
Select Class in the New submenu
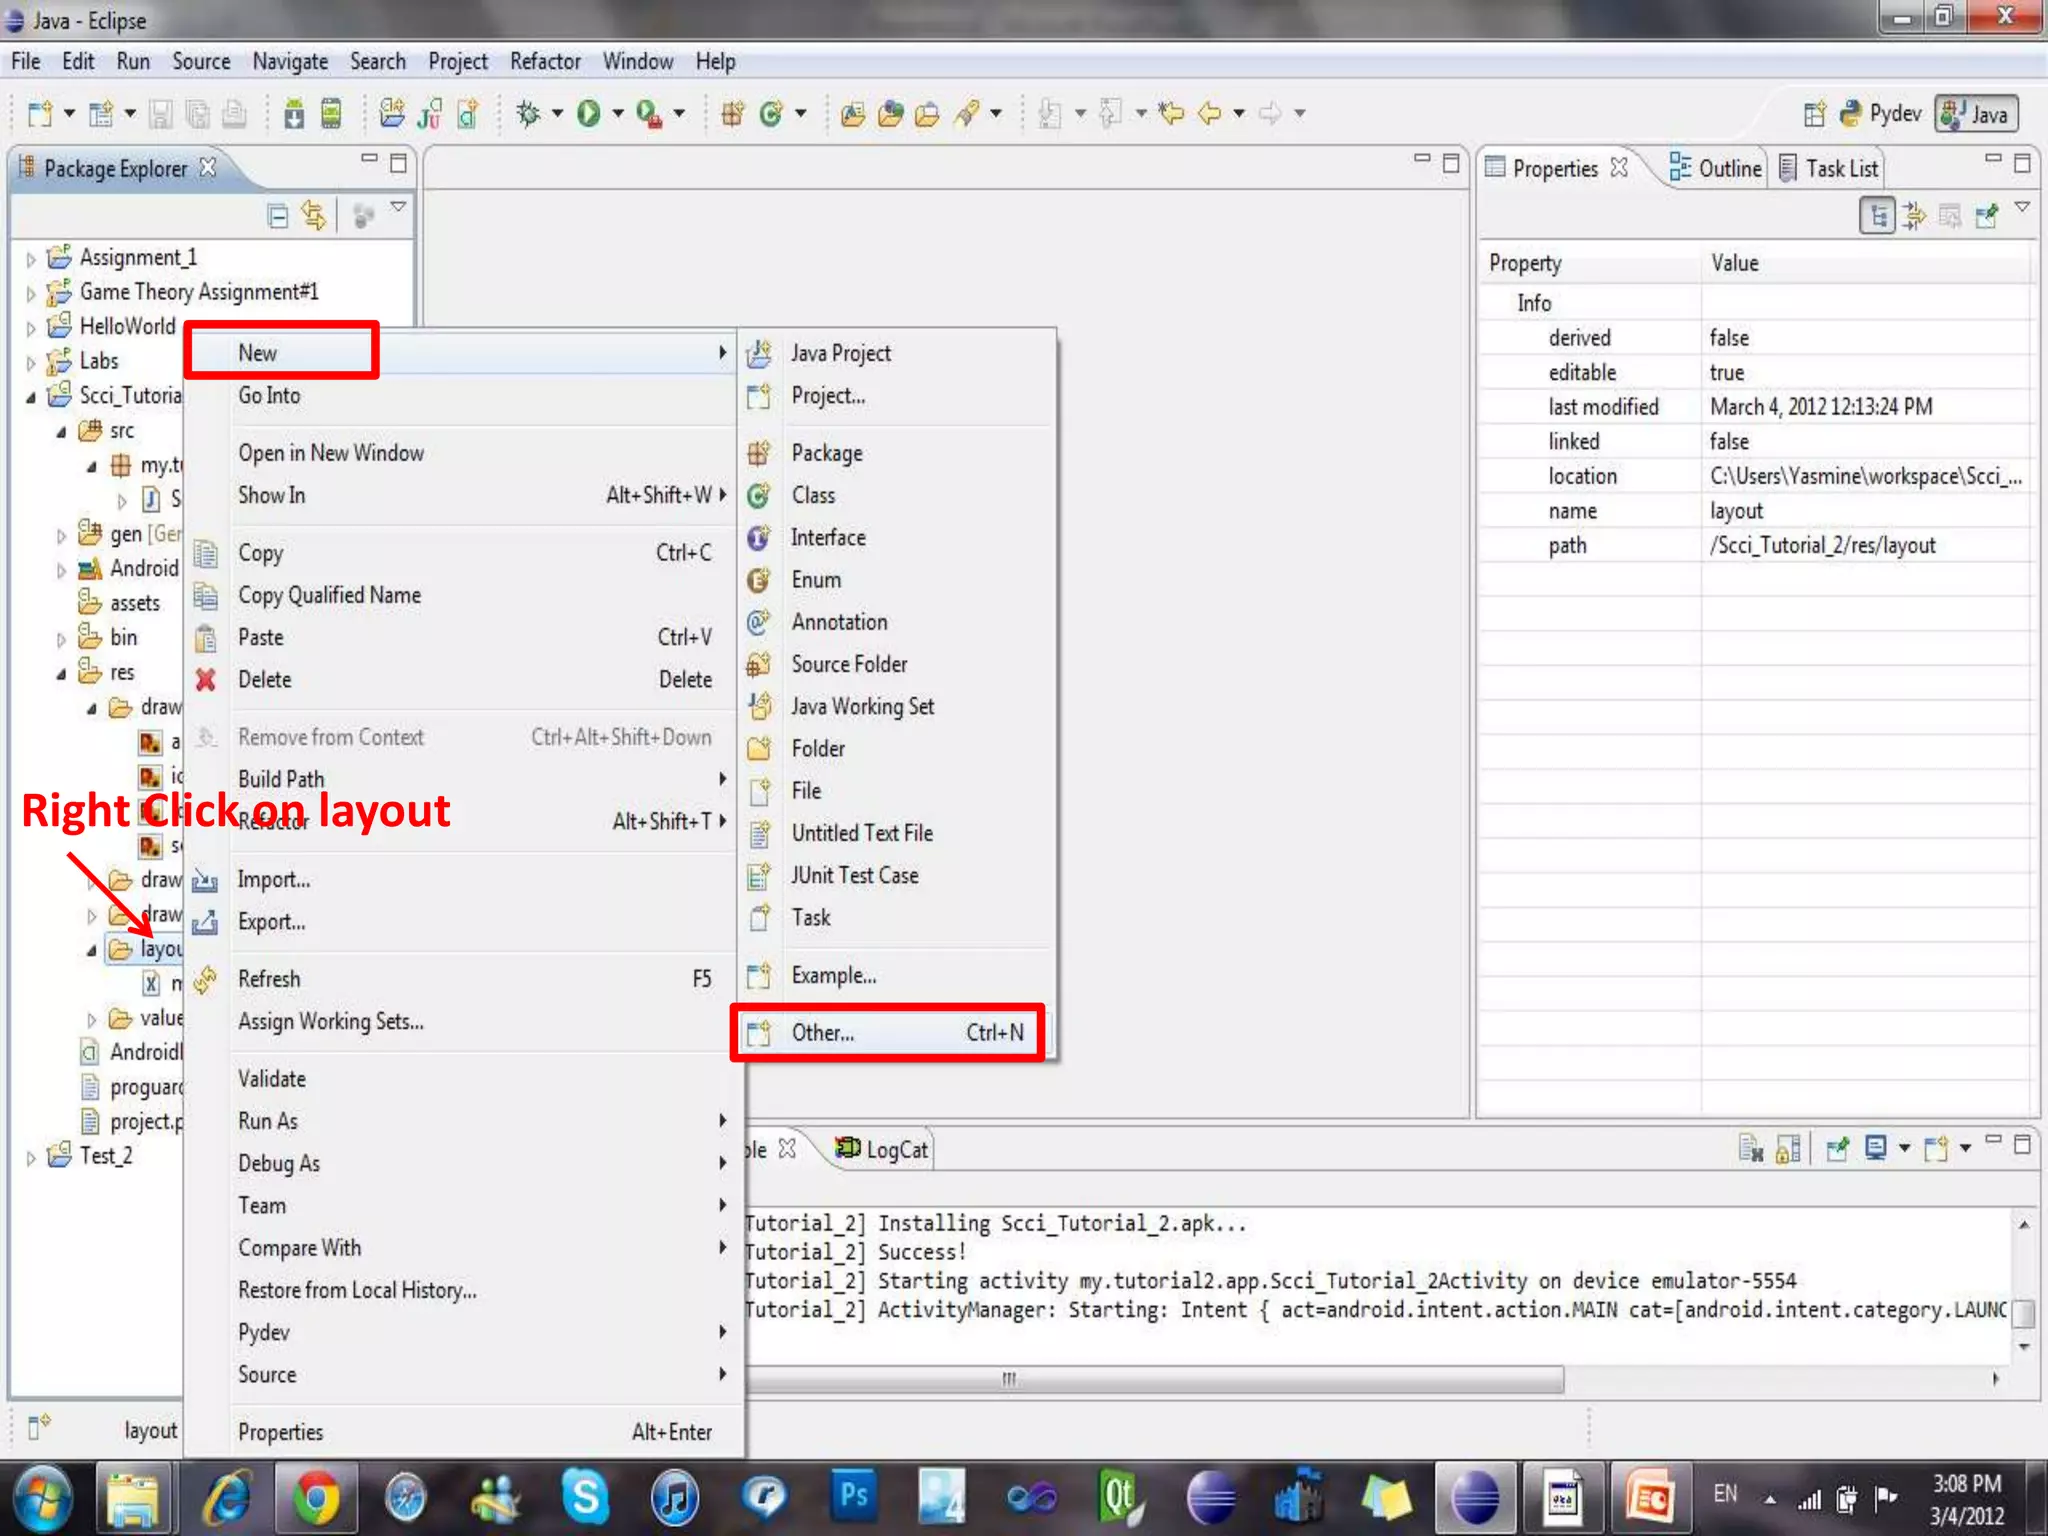(x=896, y=495)
